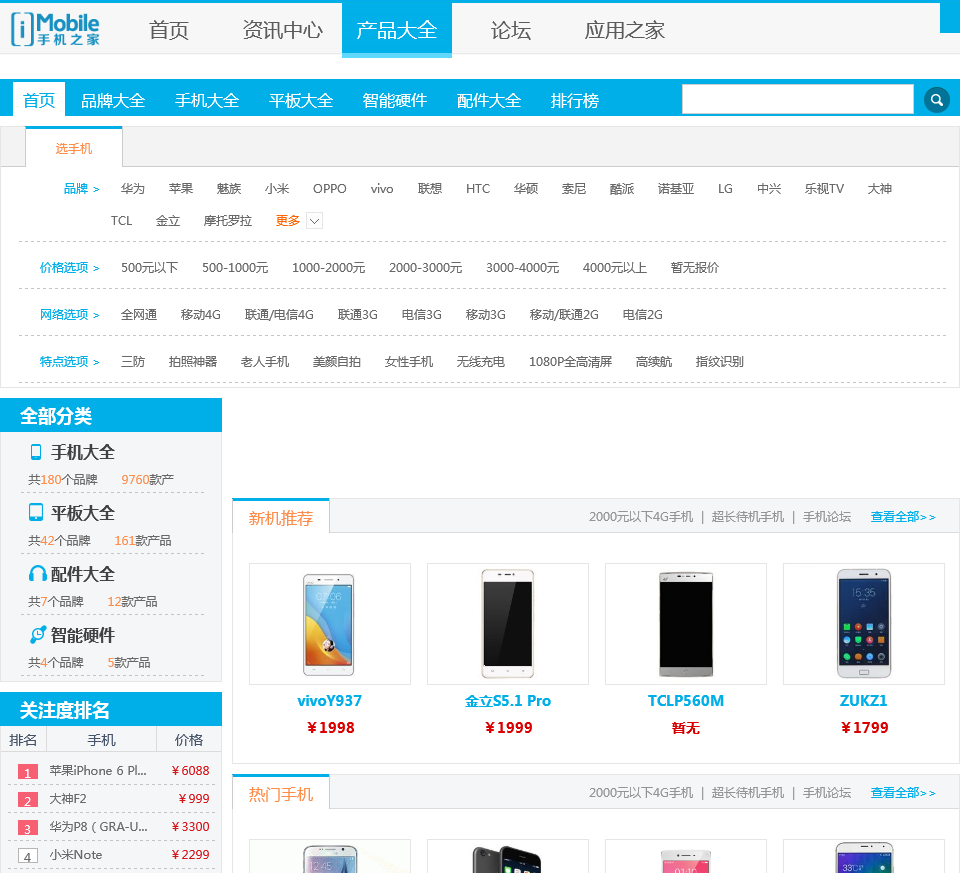Open 资讯中心 in top navigation
Screen dimensions: 960x873
click(x=282, y=30)
